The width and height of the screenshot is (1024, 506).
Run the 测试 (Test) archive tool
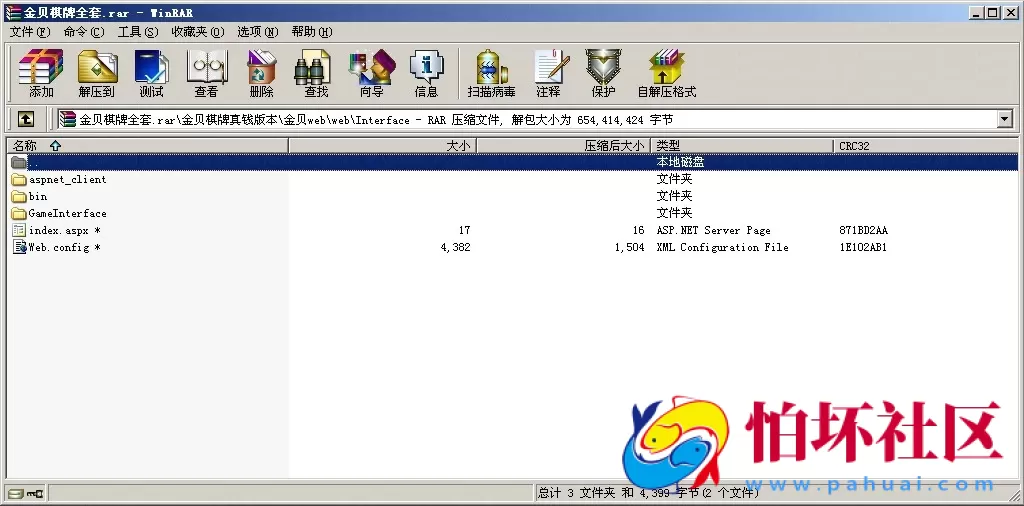pyautogui.click(x=152, y=73)
